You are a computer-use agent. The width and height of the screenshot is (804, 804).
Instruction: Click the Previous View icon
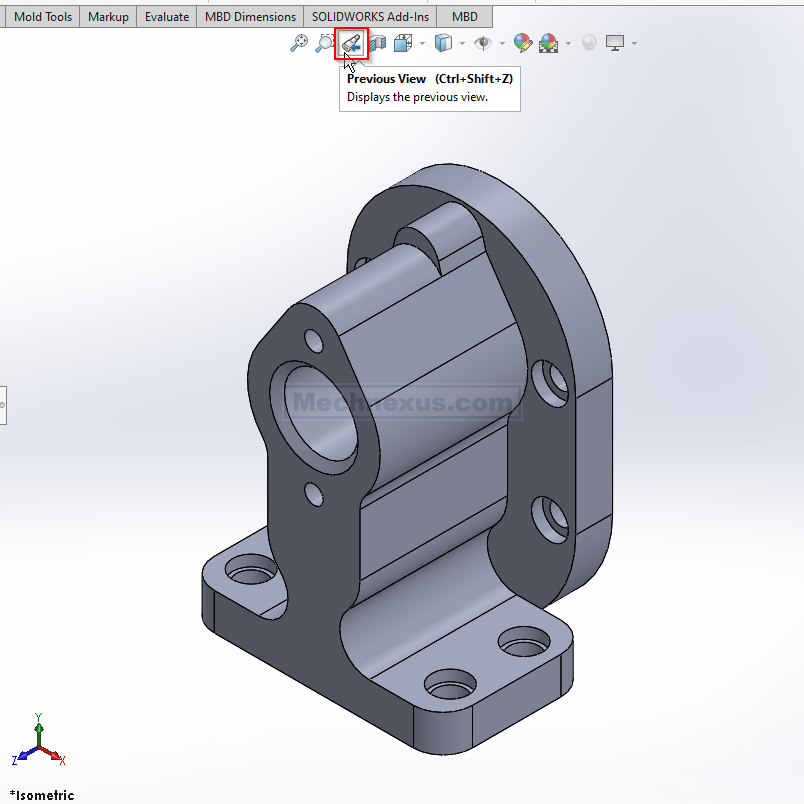tap(351, 43)
